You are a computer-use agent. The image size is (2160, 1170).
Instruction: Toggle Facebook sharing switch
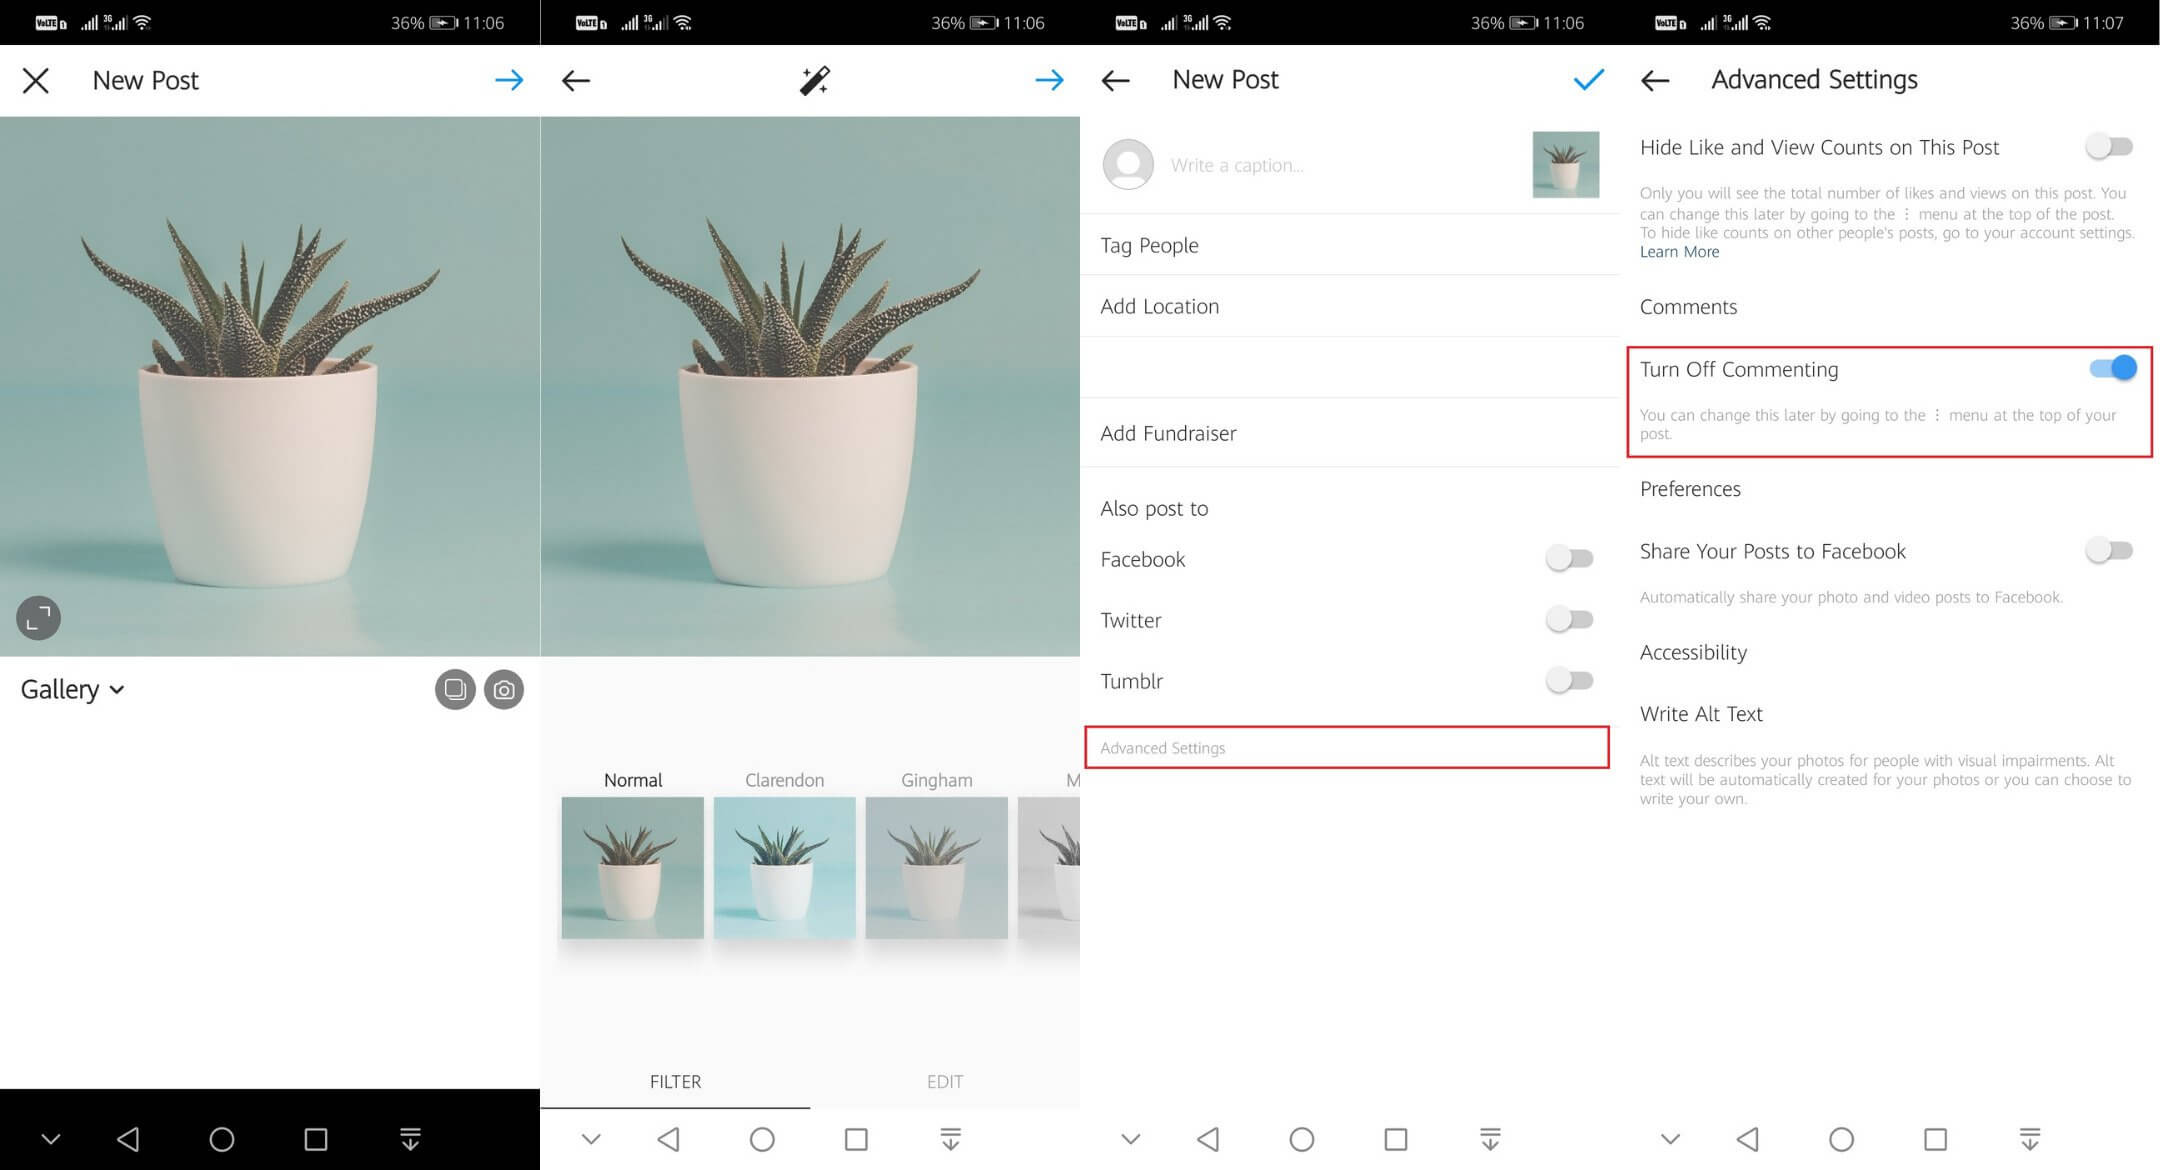coord(1569,558)
